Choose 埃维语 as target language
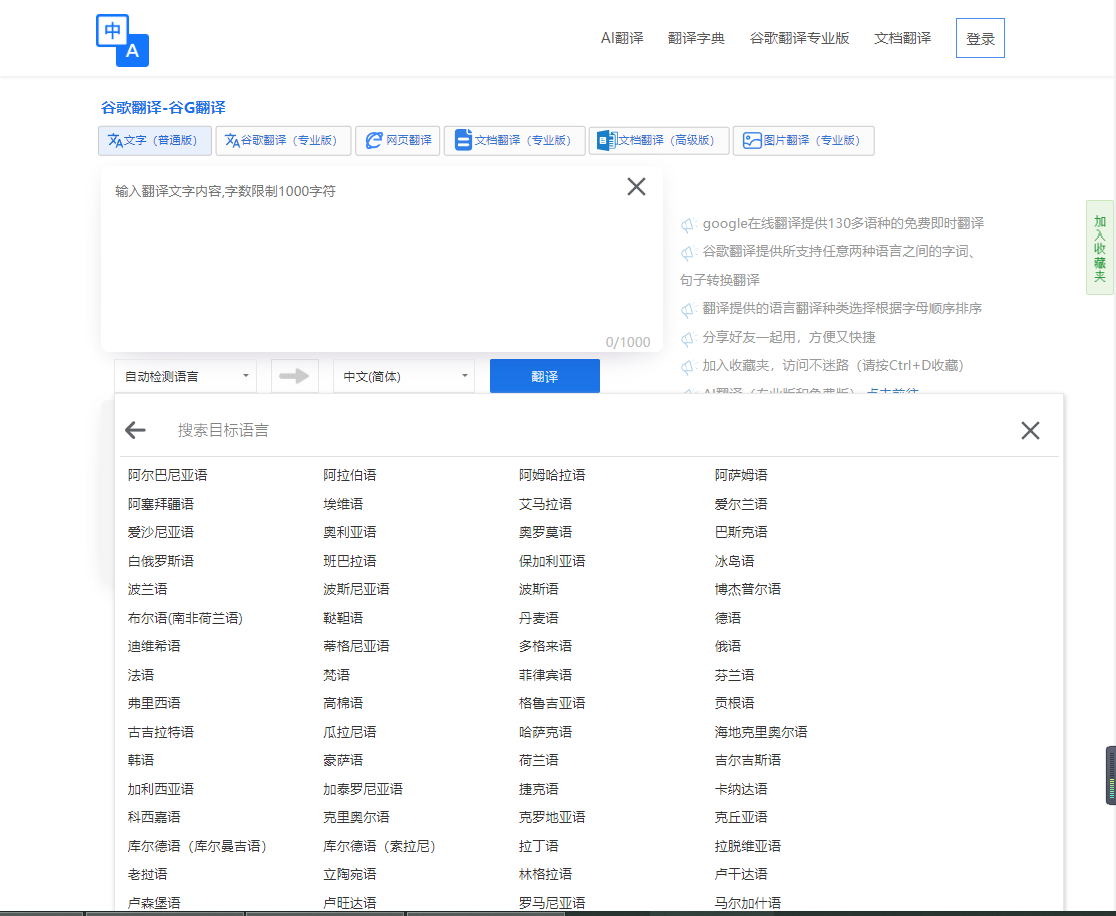 point(343,504)
